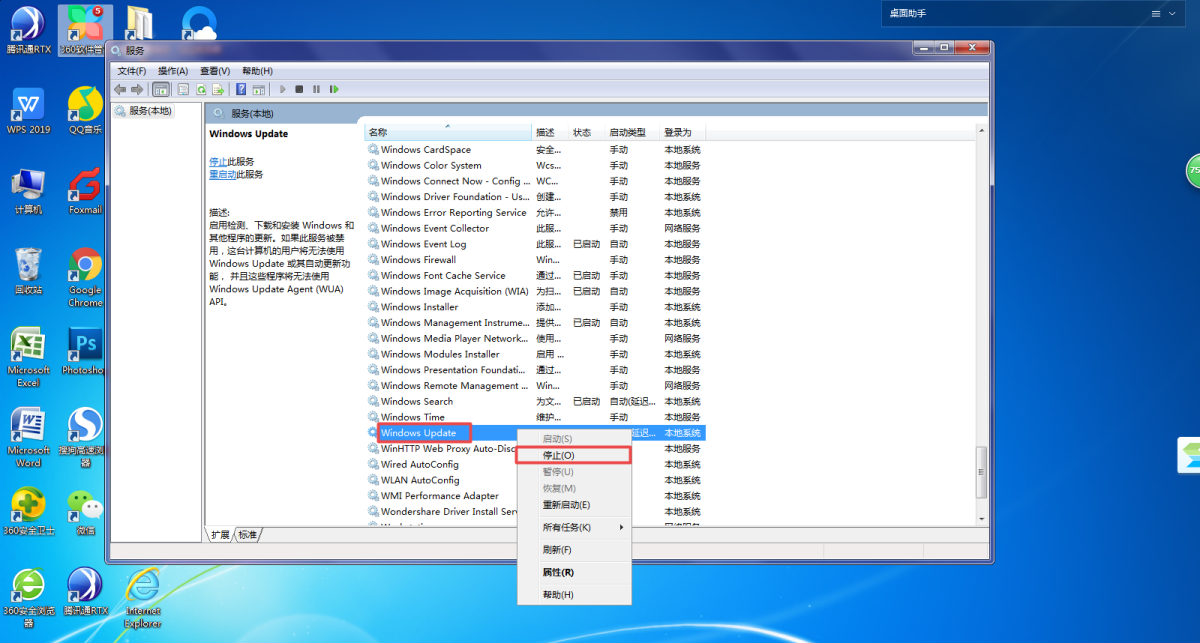
Task: Open the 操作(A) menu
Action: [x=173, y=71]
